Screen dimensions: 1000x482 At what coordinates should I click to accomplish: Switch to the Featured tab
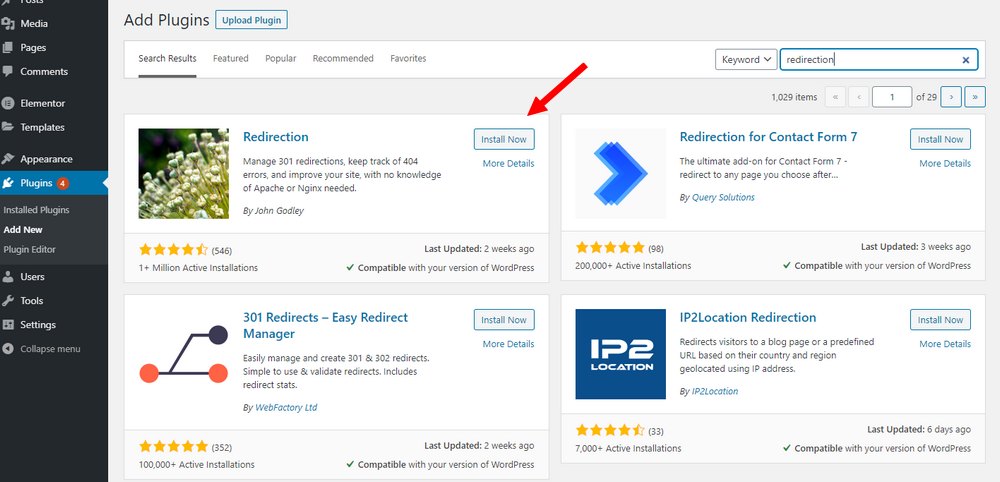click(231, 59)
